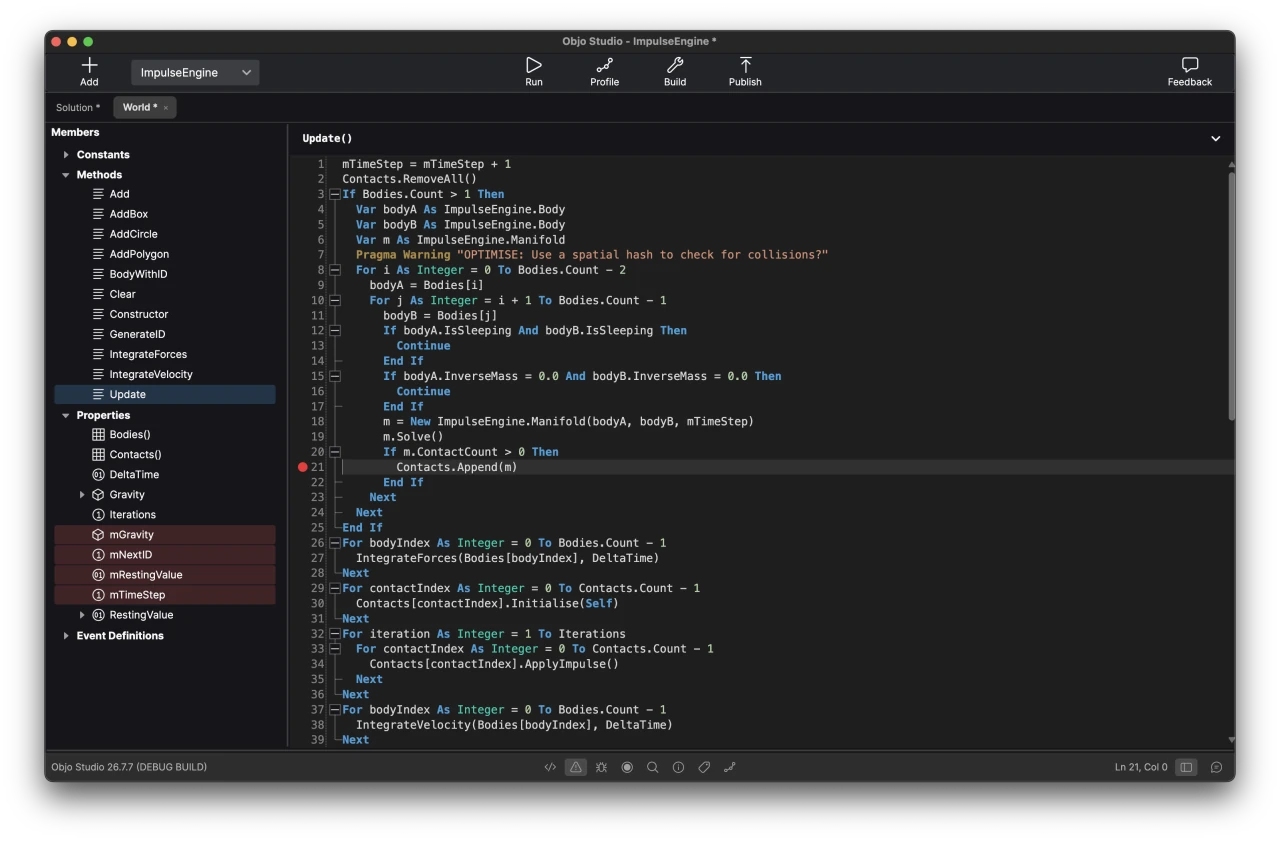Viewport: 1280px width, 841px height.
Task: Collapse the code fold at line 37
Action: [335, 710]
